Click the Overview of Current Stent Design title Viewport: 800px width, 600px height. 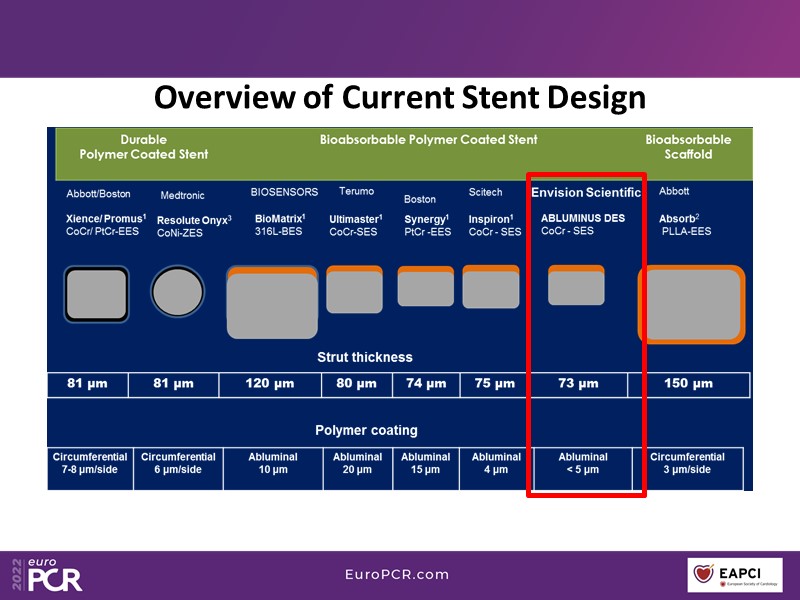coord(399,98)
